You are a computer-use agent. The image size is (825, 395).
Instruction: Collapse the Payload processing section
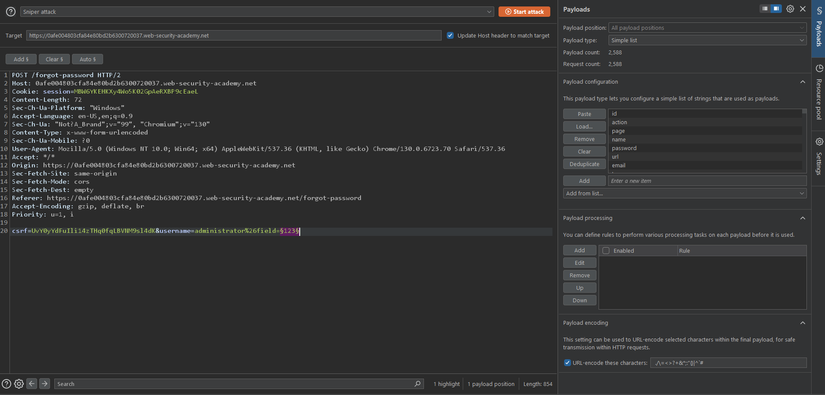[802, 218]
